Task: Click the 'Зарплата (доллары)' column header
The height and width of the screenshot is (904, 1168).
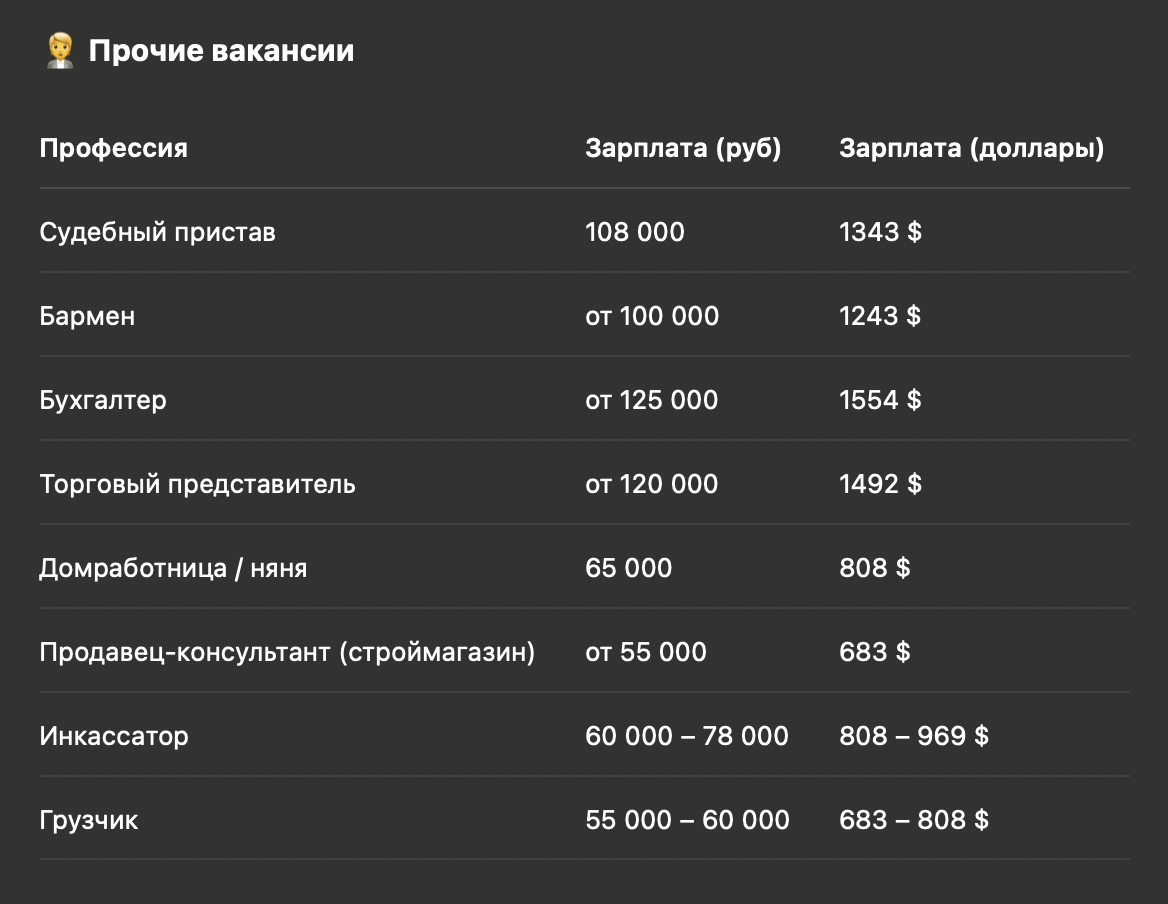Action: tap(972, 149)
